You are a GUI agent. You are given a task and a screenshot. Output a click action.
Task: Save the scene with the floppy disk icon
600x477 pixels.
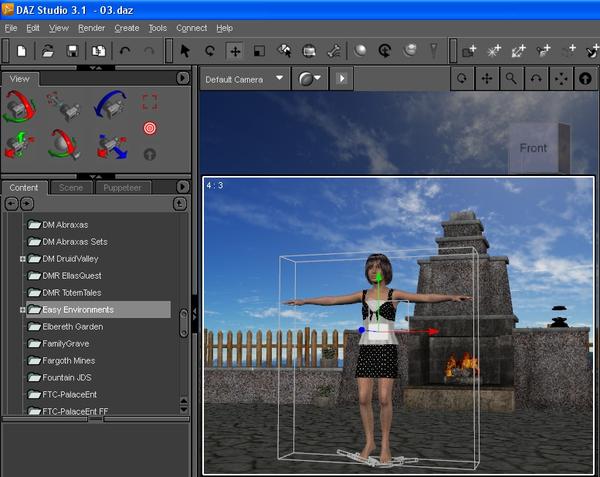72,50
